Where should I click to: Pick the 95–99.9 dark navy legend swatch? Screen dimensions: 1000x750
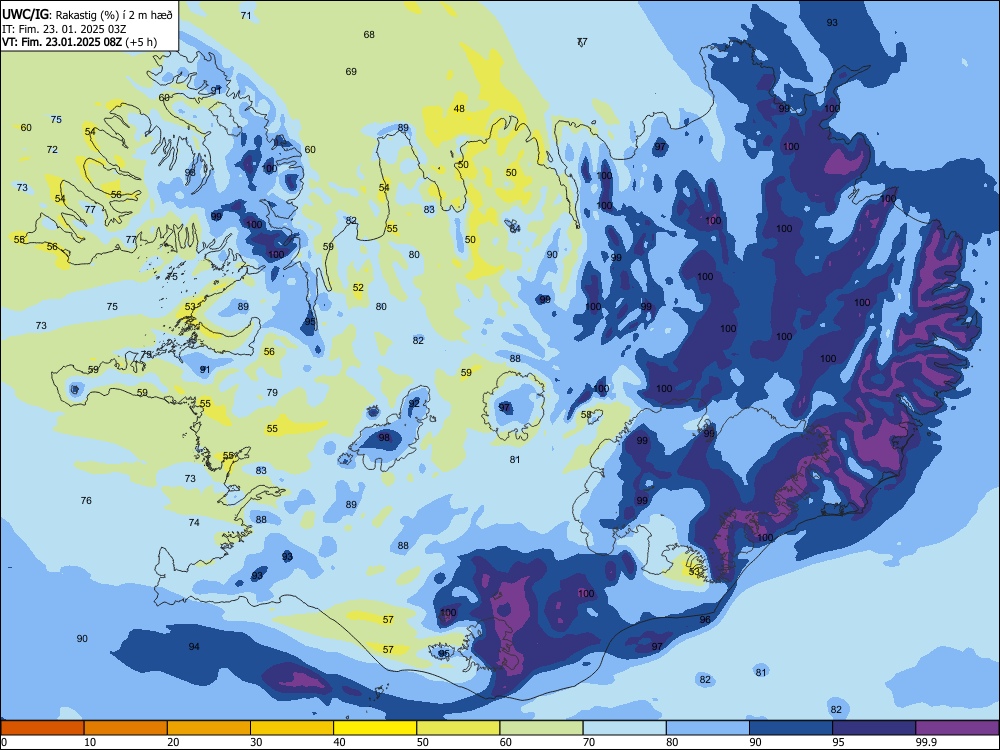coord(874,728)
